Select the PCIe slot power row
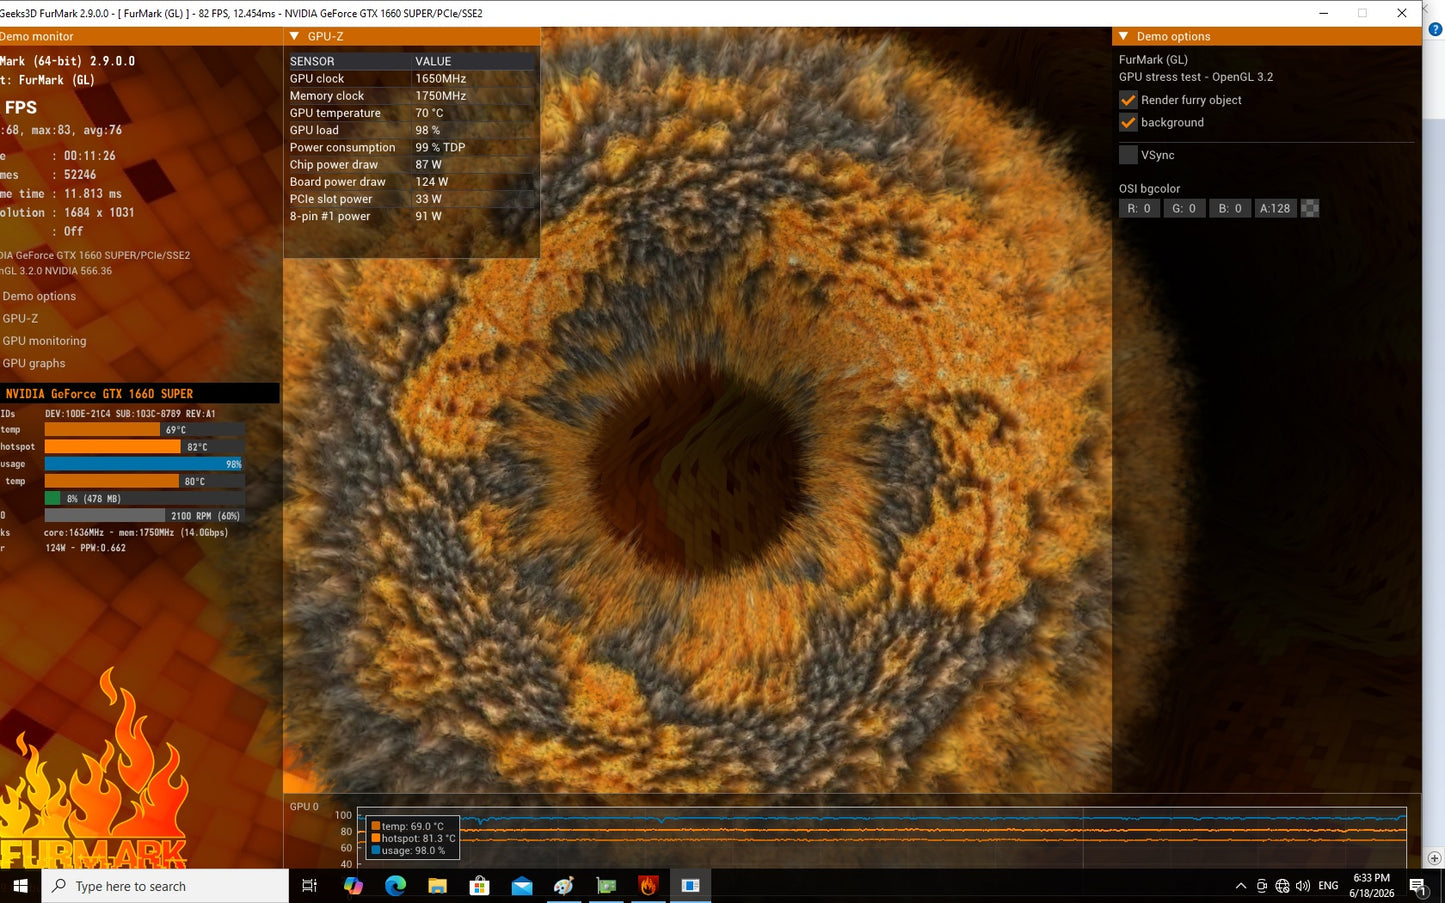Image resolution: width=1445 pixels, height=903 pixels. (x=411, y=199)
